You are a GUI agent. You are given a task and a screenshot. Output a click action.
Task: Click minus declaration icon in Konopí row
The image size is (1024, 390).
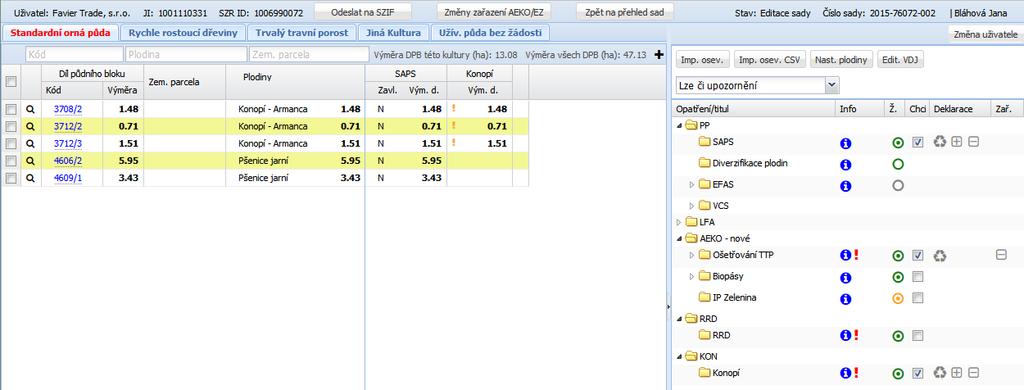[x=973, y=373]
